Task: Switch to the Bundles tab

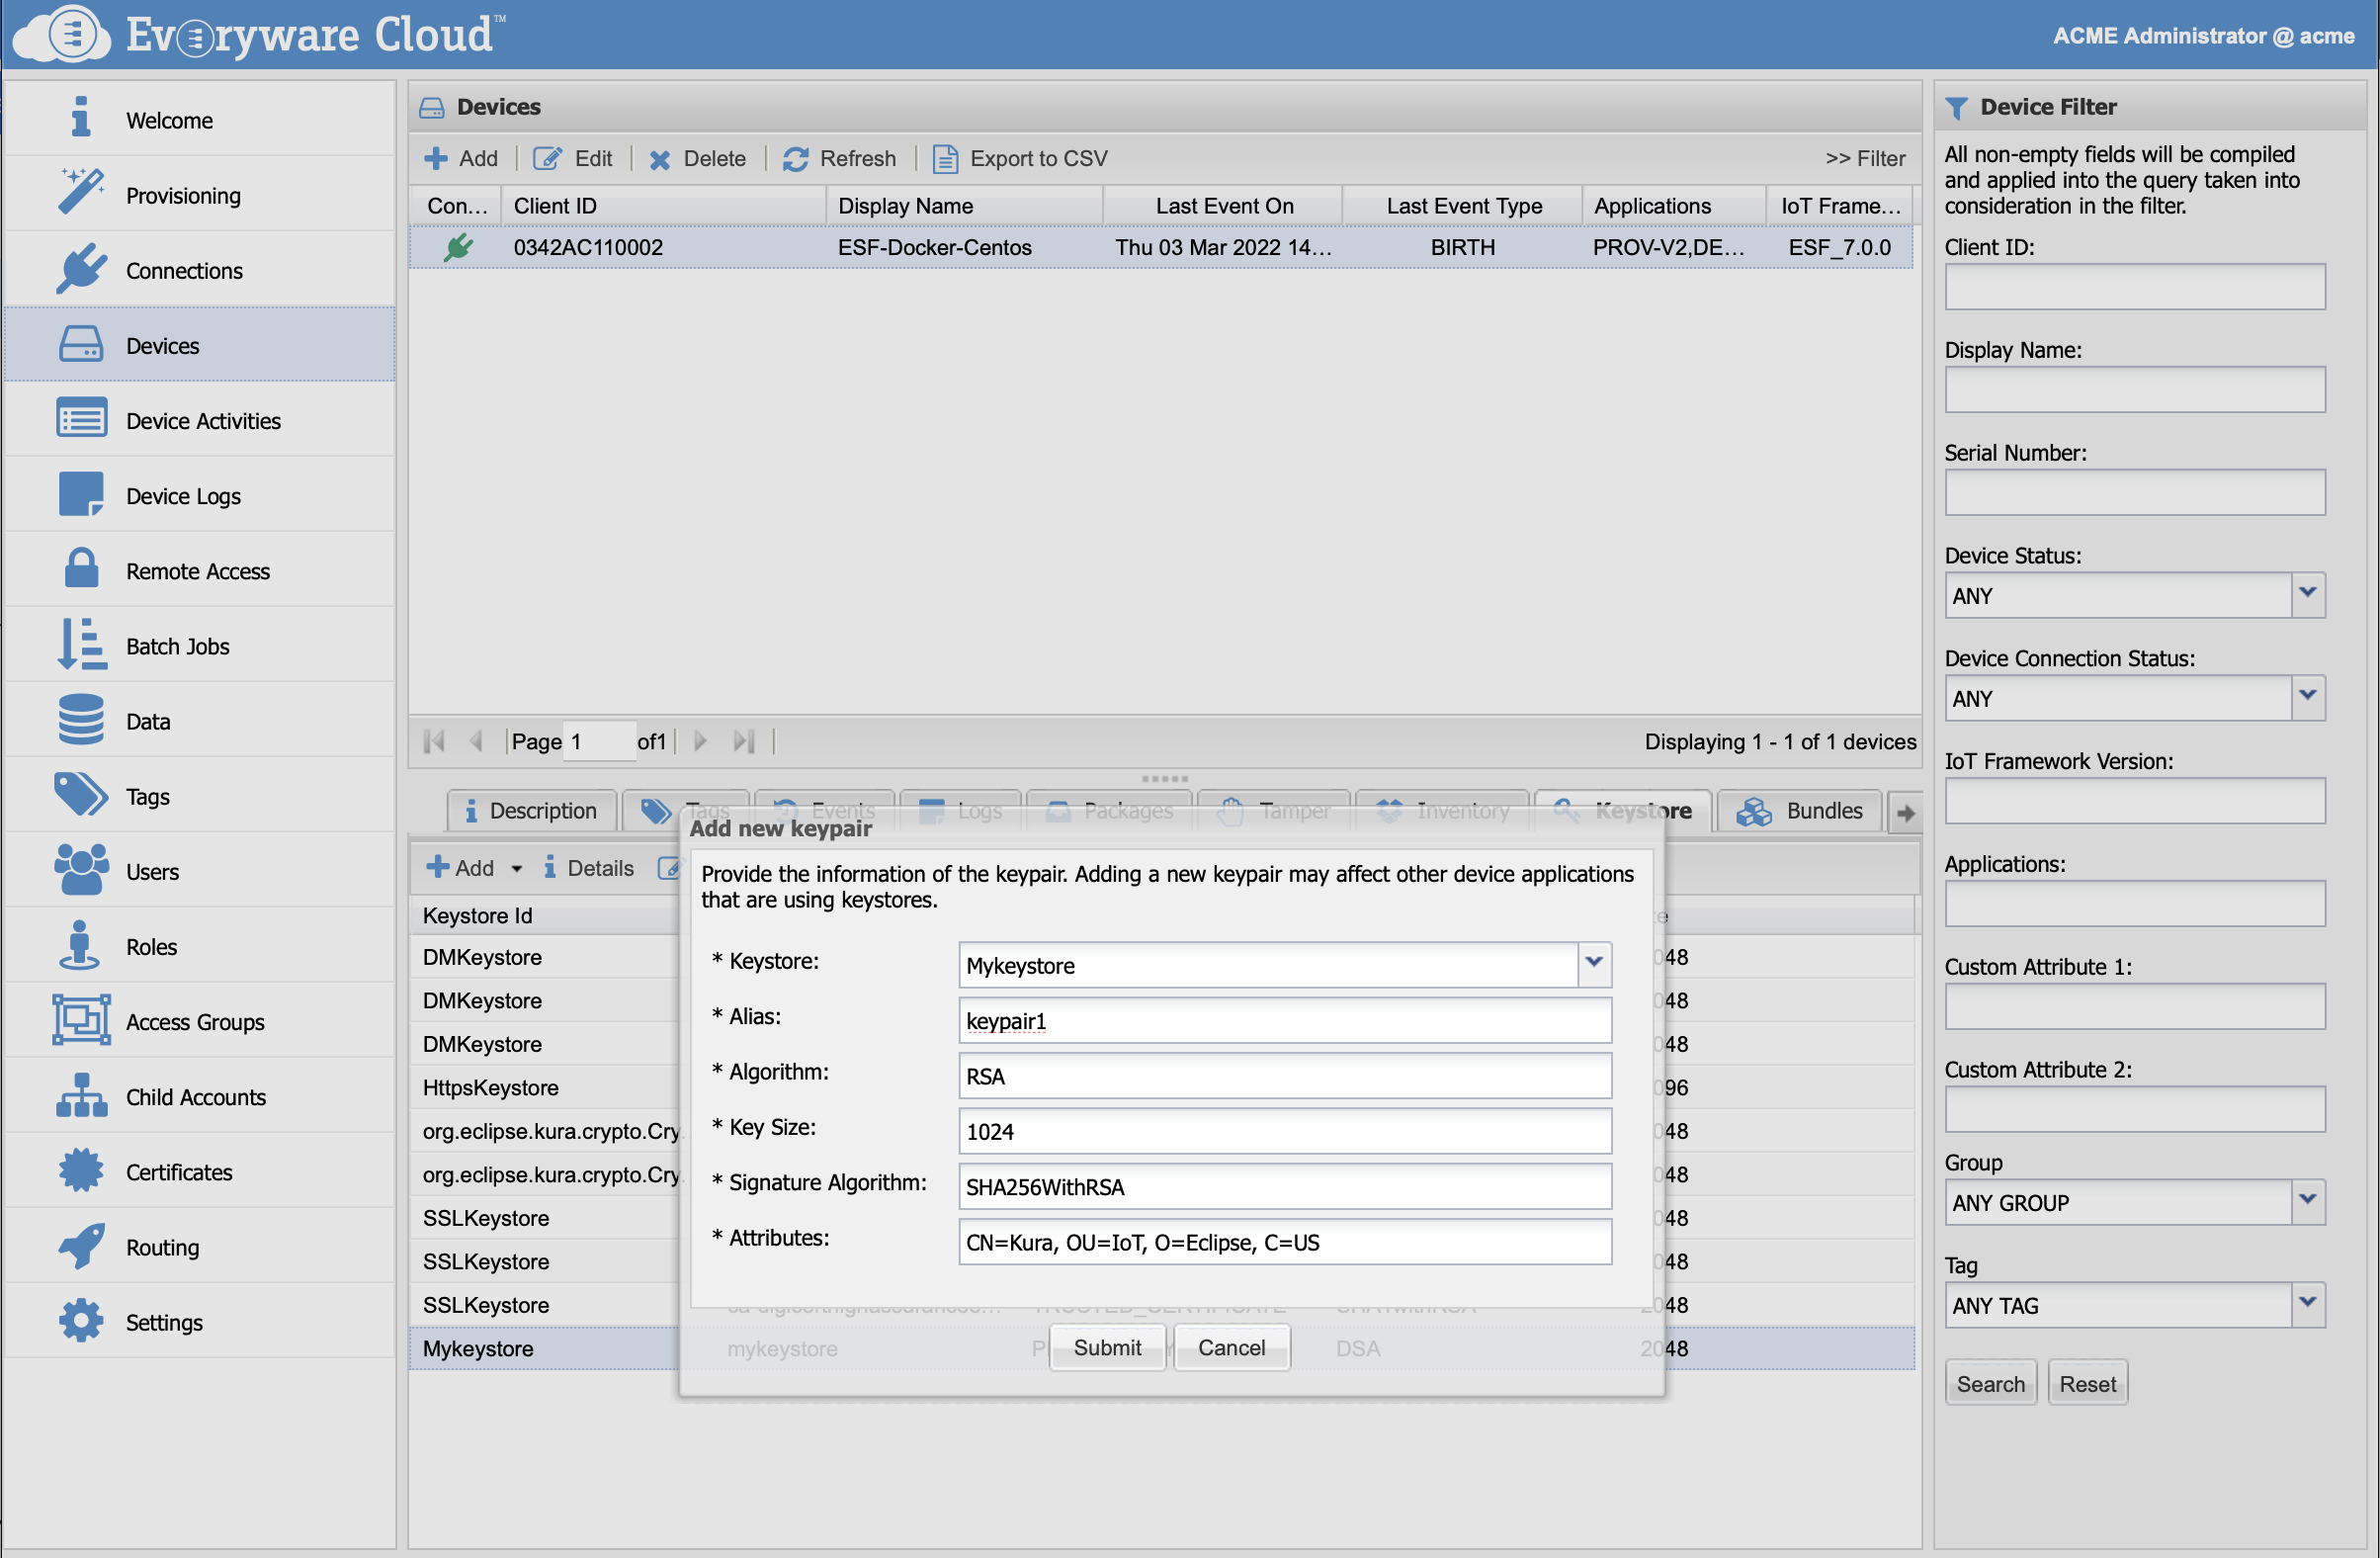Action: tap(1800, 810)
